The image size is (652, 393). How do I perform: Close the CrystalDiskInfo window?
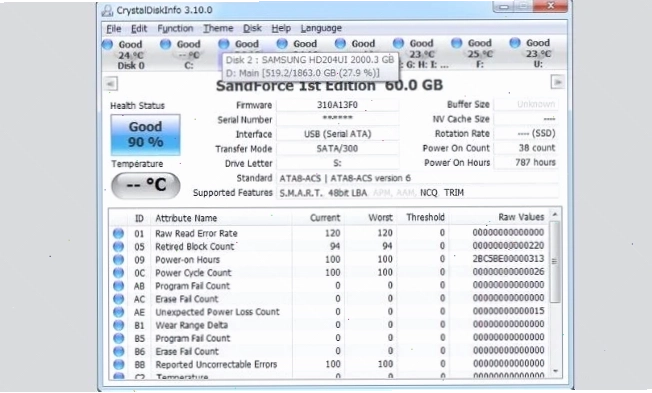tap(551, 6)
